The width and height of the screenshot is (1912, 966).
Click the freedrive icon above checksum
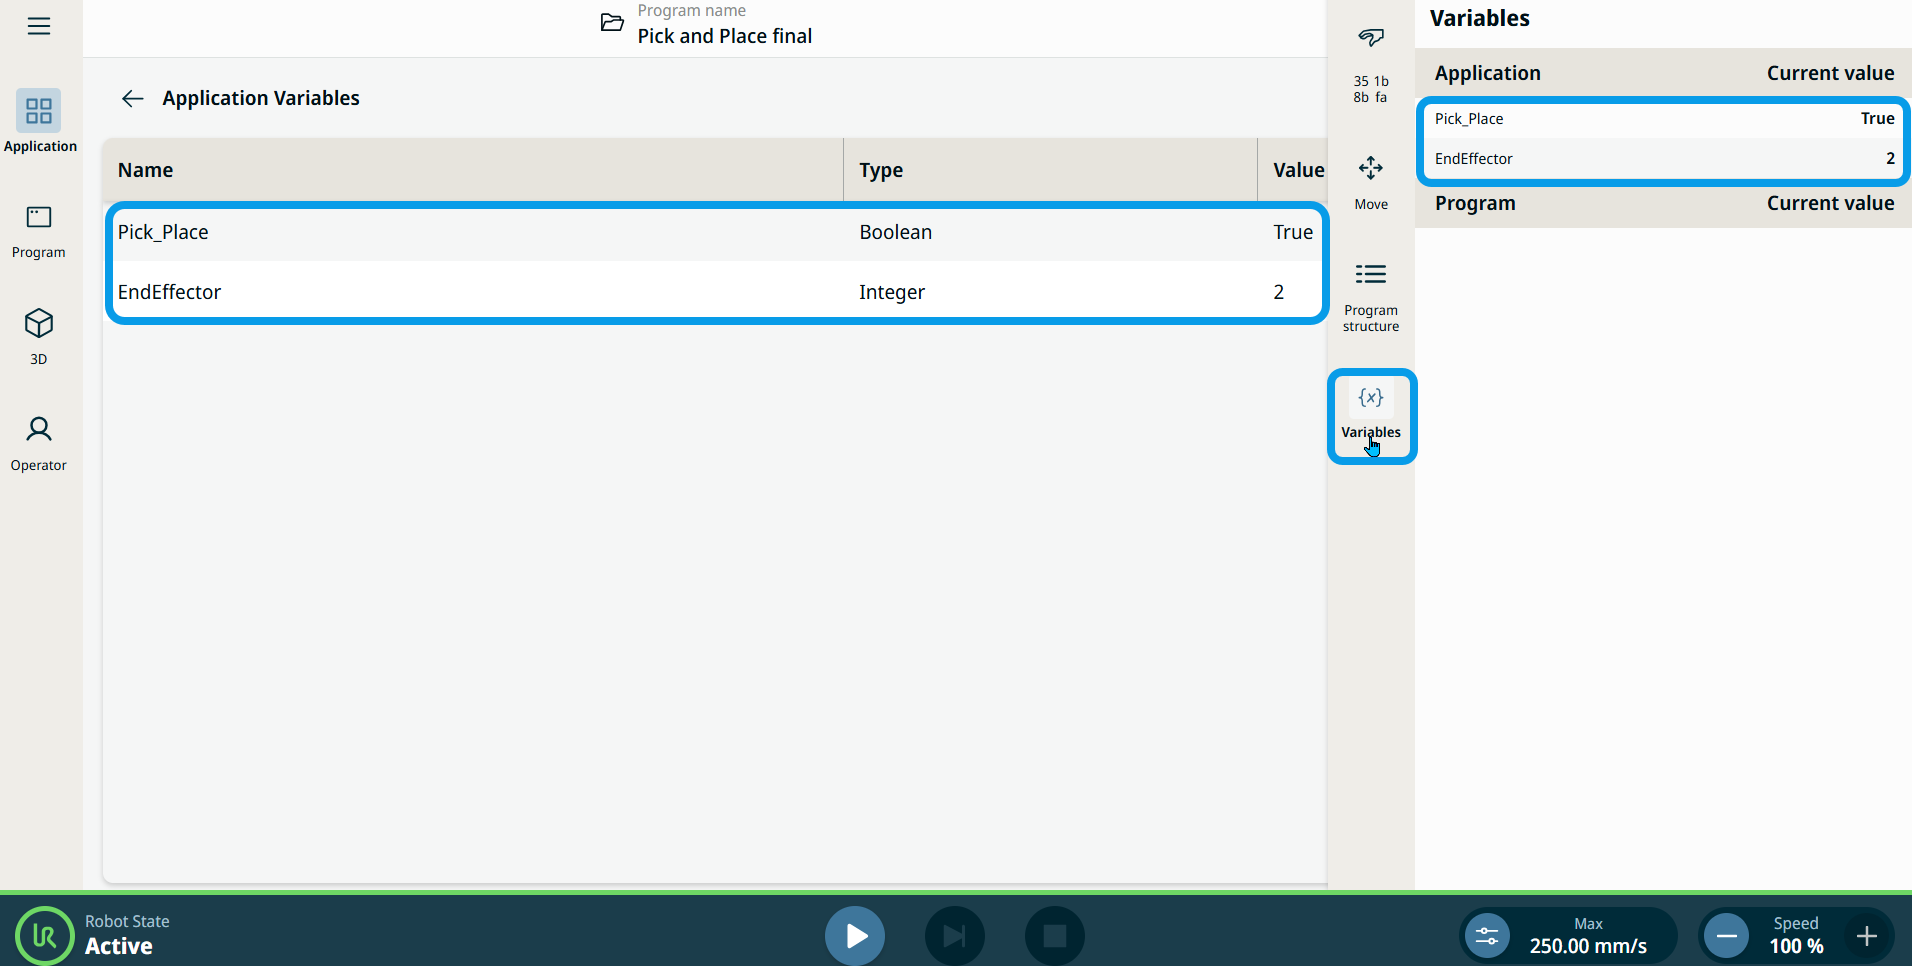point(1370,38)
